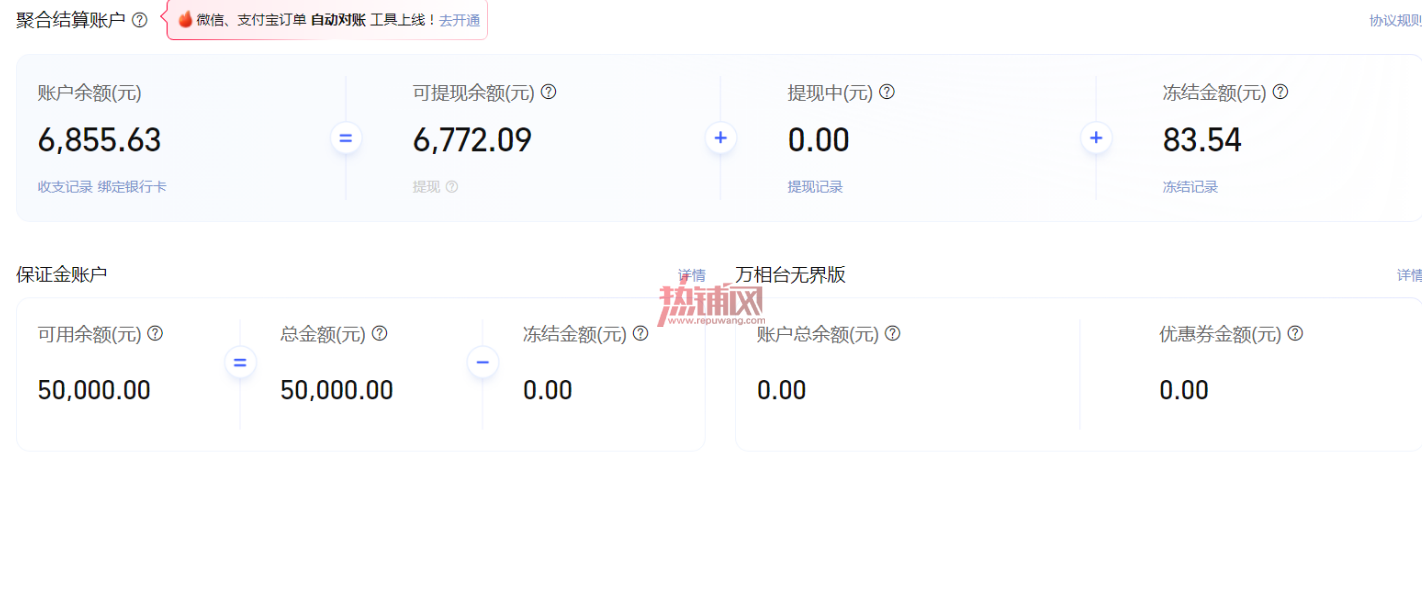Viewport: 1422px width, 602px height.
Task: Click help icon beside 聚合结算账户 title
Action: (140, 20)
